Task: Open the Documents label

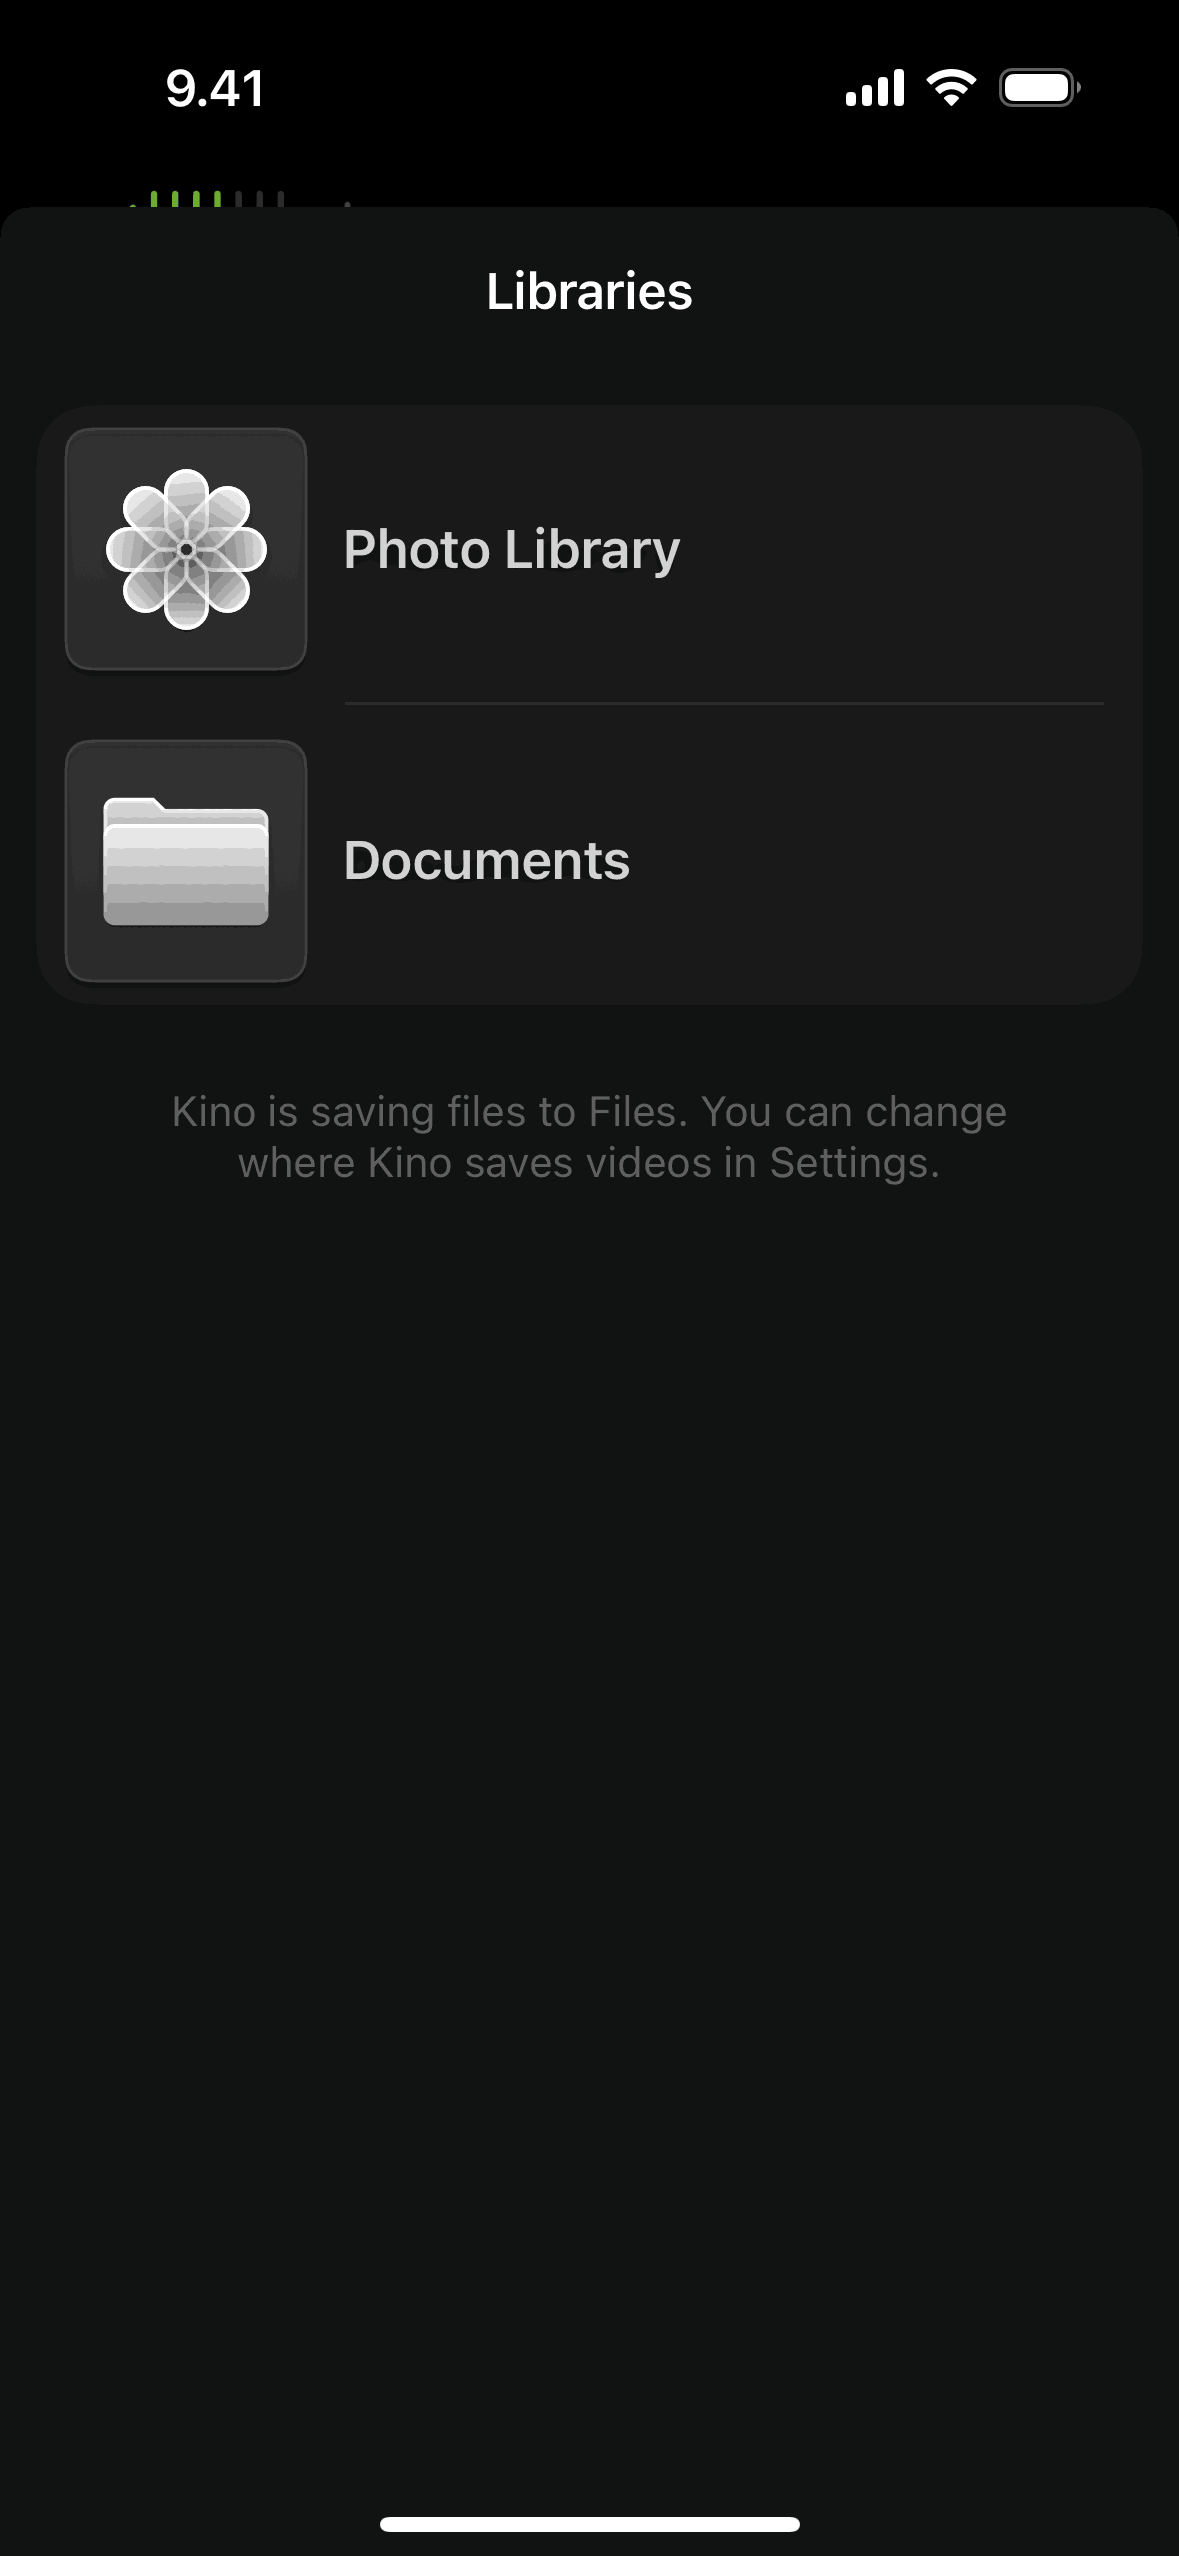Action: 487,861
